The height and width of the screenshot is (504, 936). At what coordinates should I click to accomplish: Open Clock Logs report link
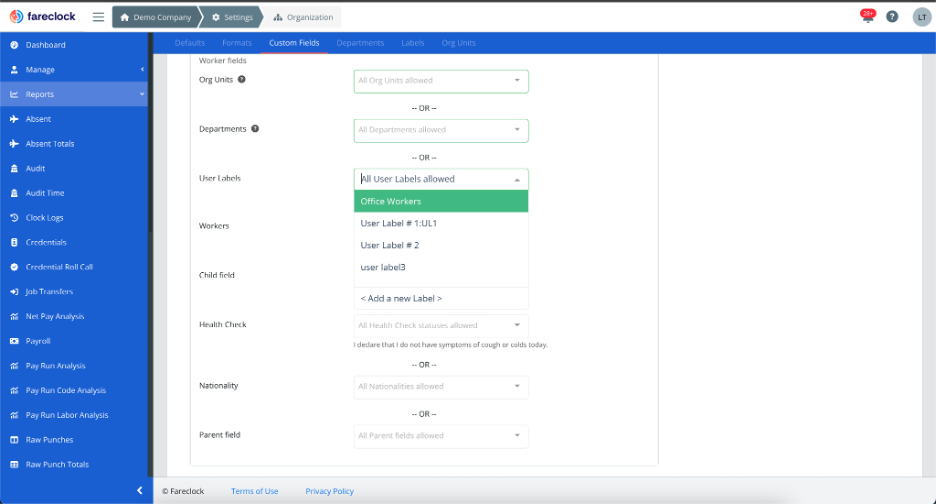coord(44,218)
